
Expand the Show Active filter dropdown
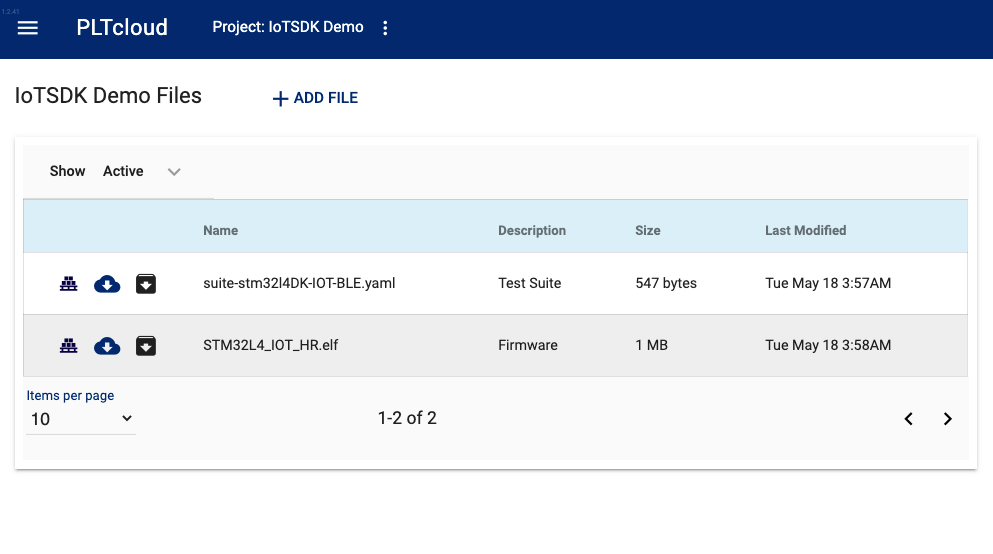point(142,172)
